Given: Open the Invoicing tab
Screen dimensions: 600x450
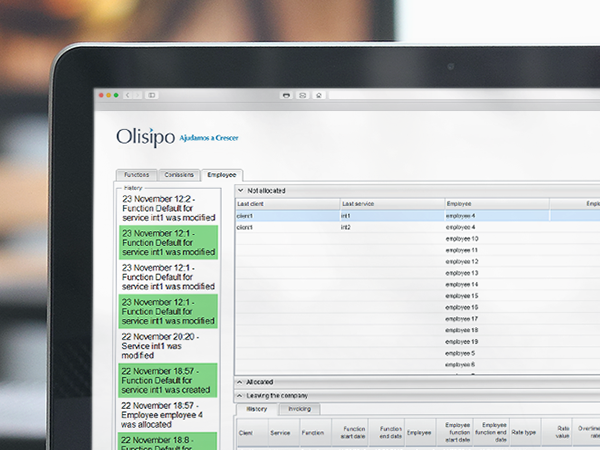Looking at the screenshot, I should pos(300,409).
